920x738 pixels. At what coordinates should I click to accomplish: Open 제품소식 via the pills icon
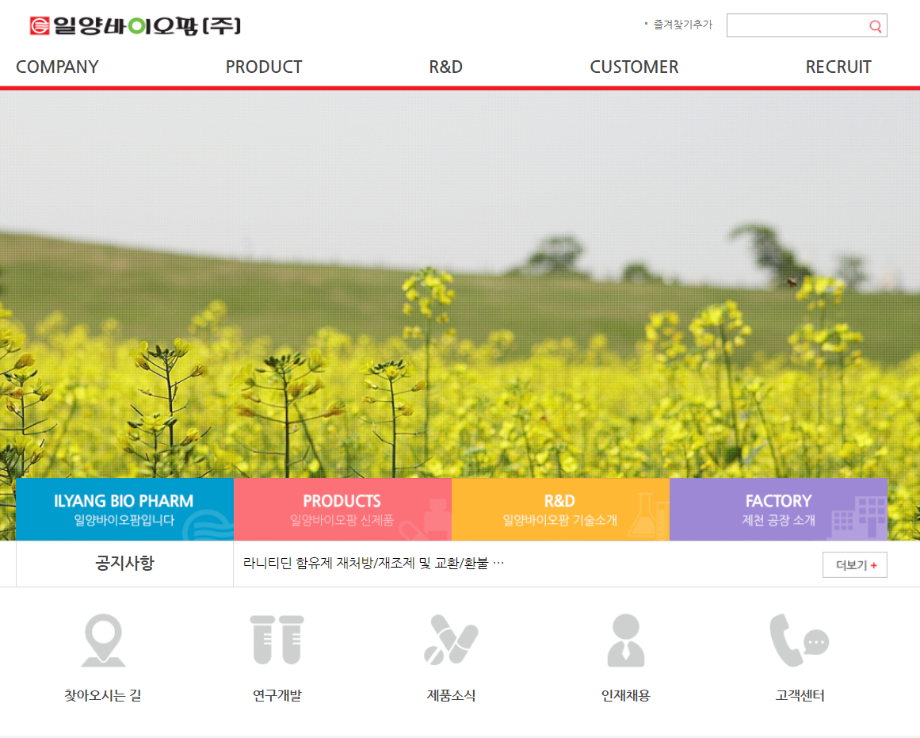coord(453,637)
